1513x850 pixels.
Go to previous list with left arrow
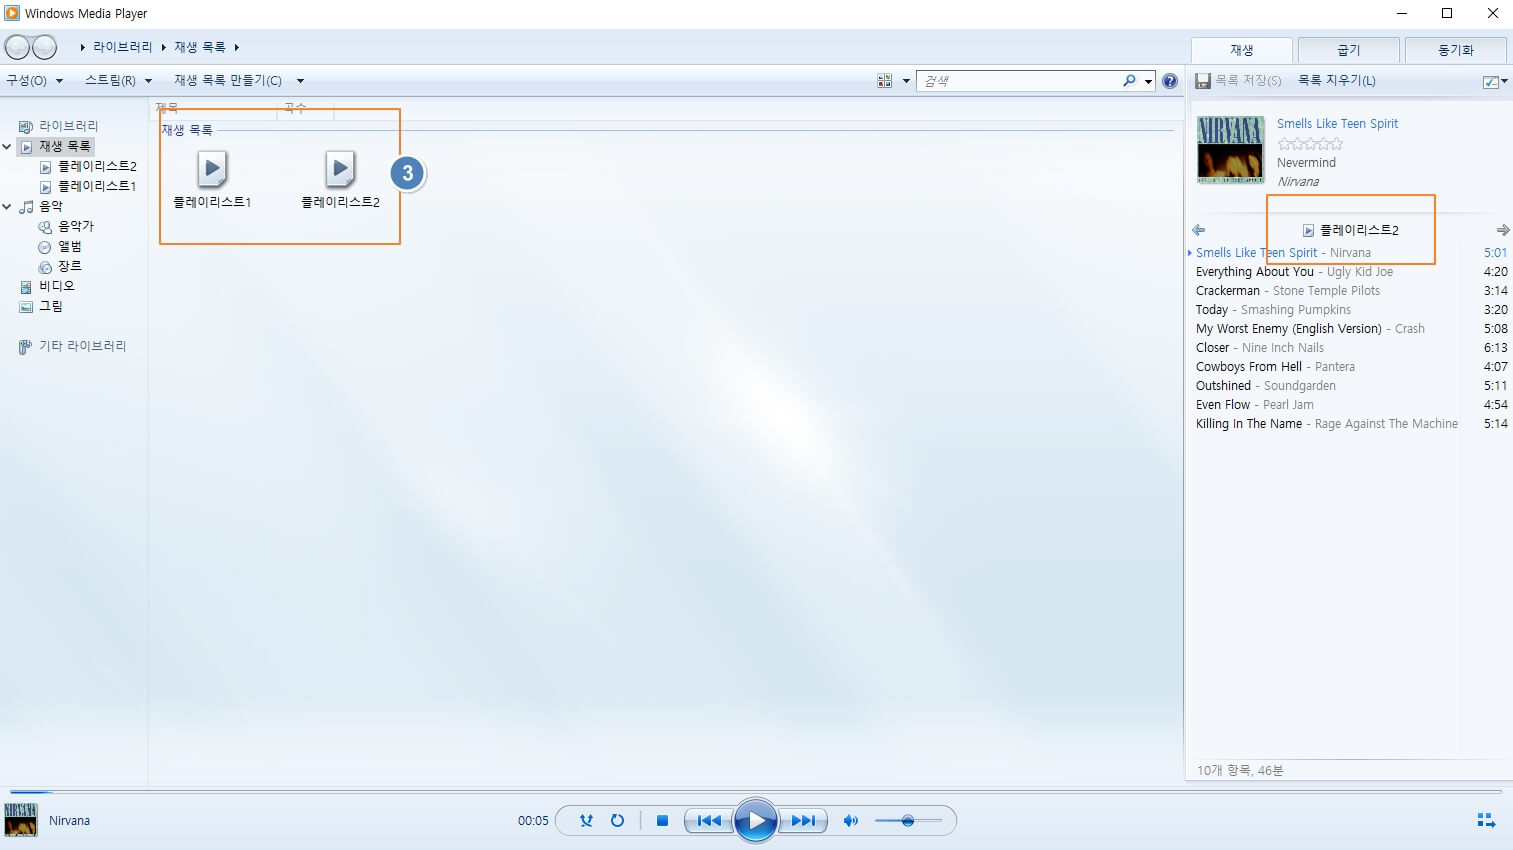(1198, 230)
